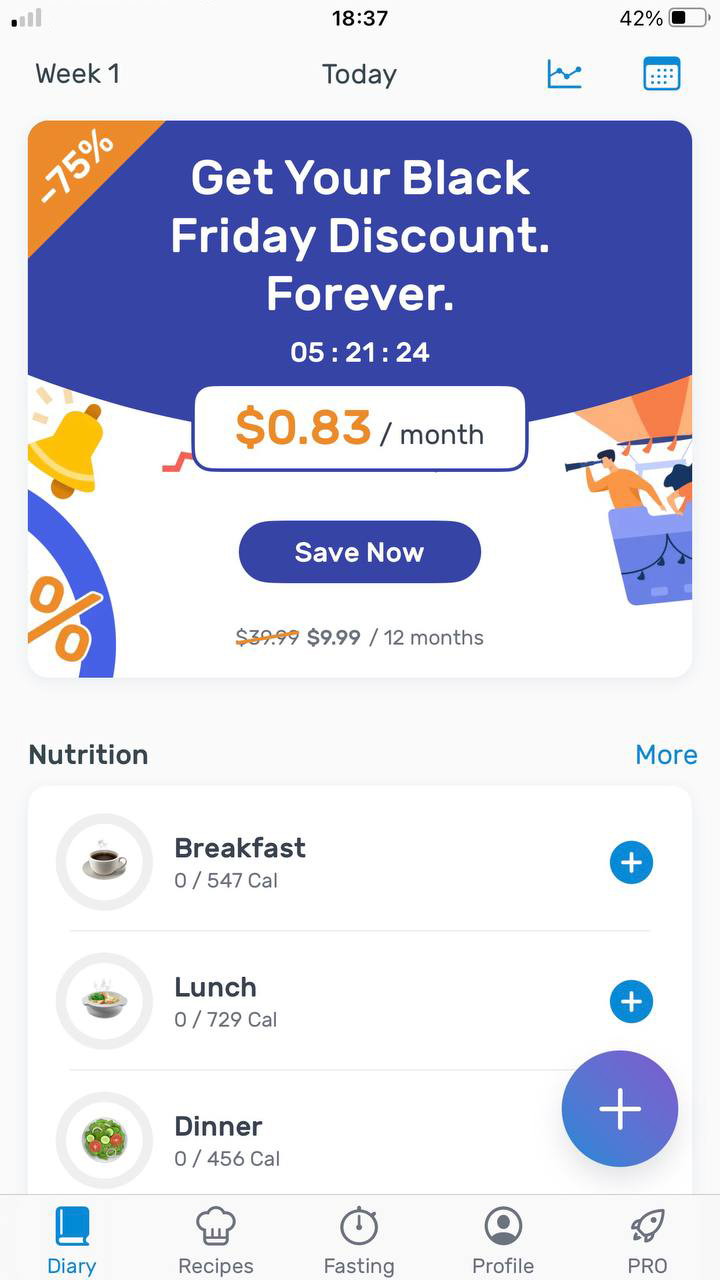Tap the Breakfast coffee cup icon
Viewport: 720px width, 1280px height.
[x=104, y=862]
